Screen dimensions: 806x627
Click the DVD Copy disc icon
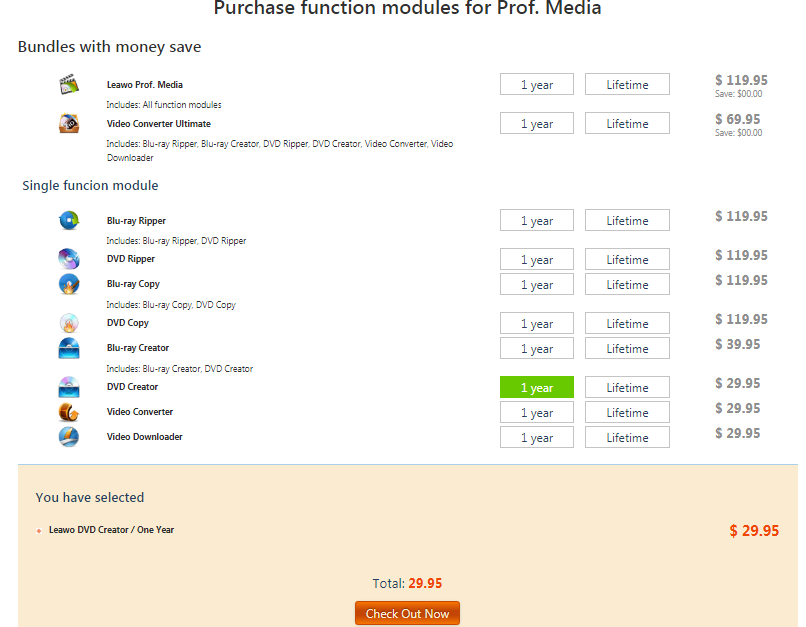tap(69, 323)
